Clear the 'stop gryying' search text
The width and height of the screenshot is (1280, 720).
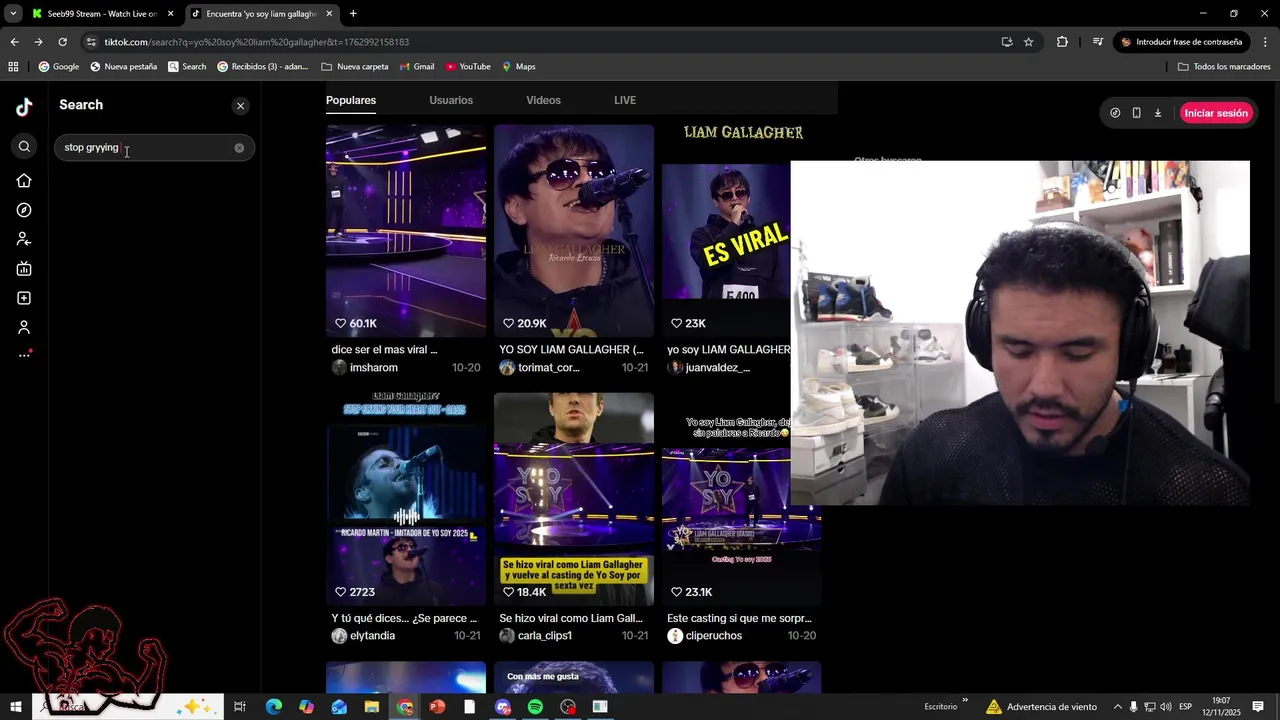point(239,148)
